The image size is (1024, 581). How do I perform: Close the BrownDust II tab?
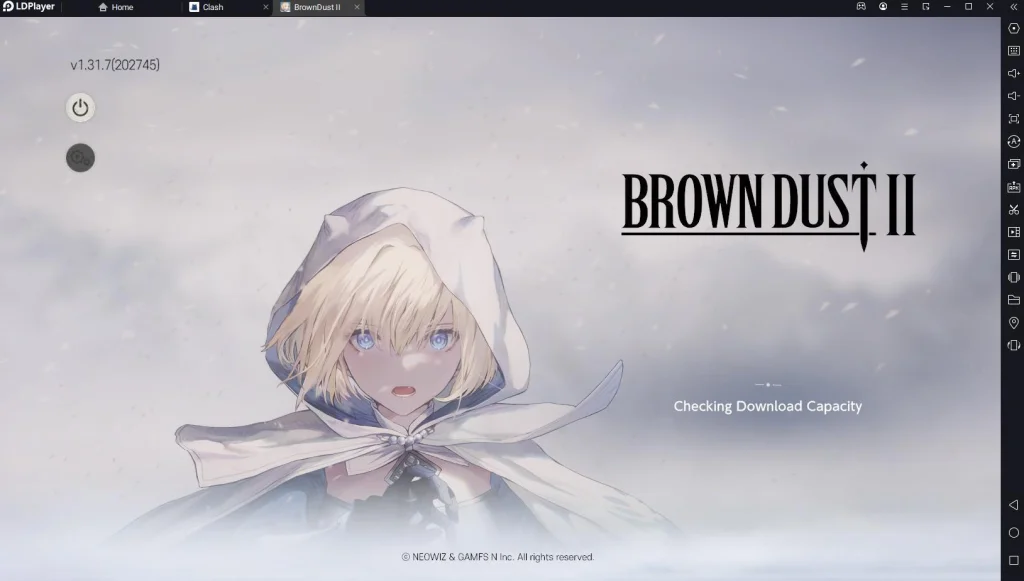click(357, 7)
